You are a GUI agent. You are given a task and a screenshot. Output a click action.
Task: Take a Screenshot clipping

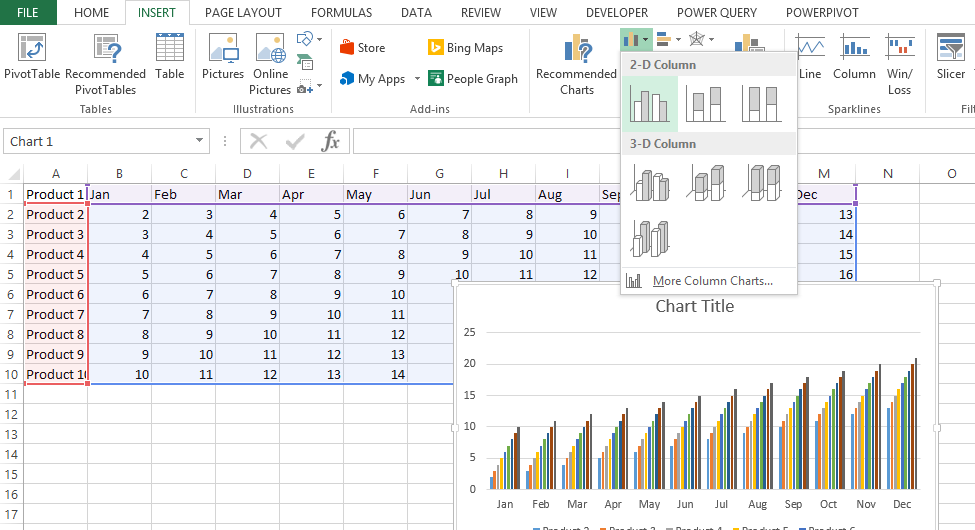(305, 86)
